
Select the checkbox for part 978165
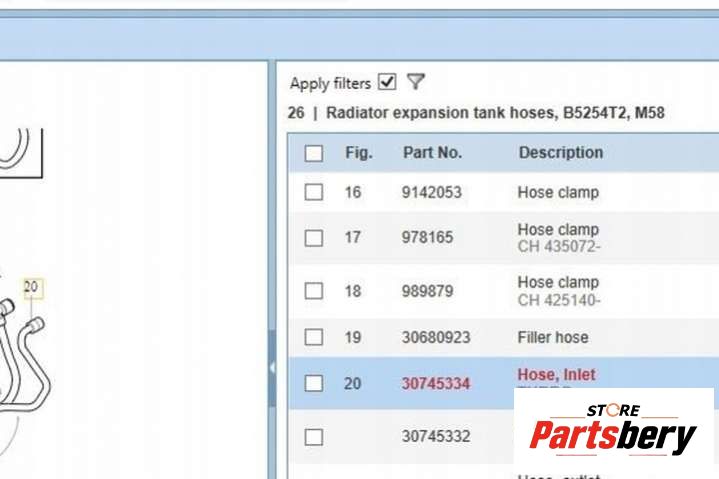tap(314, 237)
